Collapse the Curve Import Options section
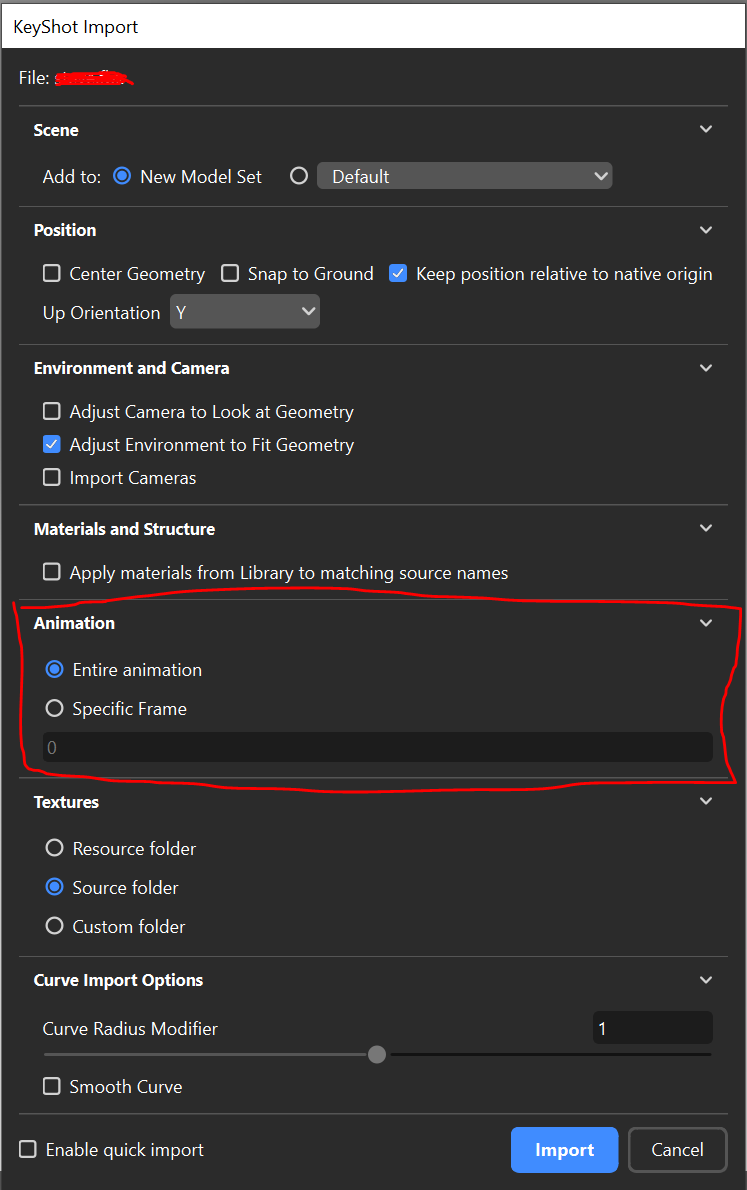747x1190 pixels. tap(706, 980)
